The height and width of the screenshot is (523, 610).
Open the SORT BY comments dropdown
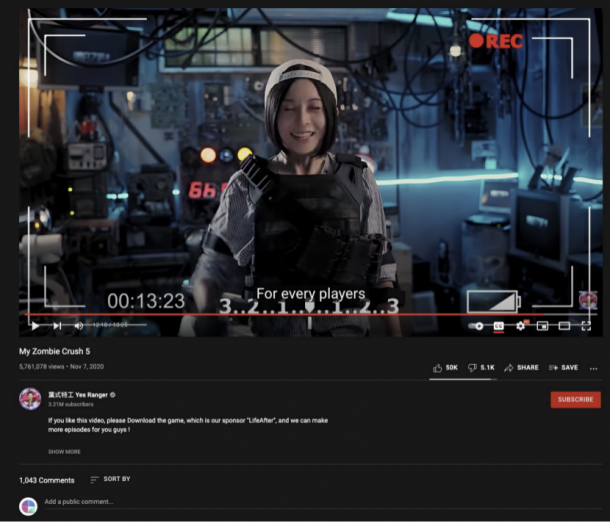110,479
